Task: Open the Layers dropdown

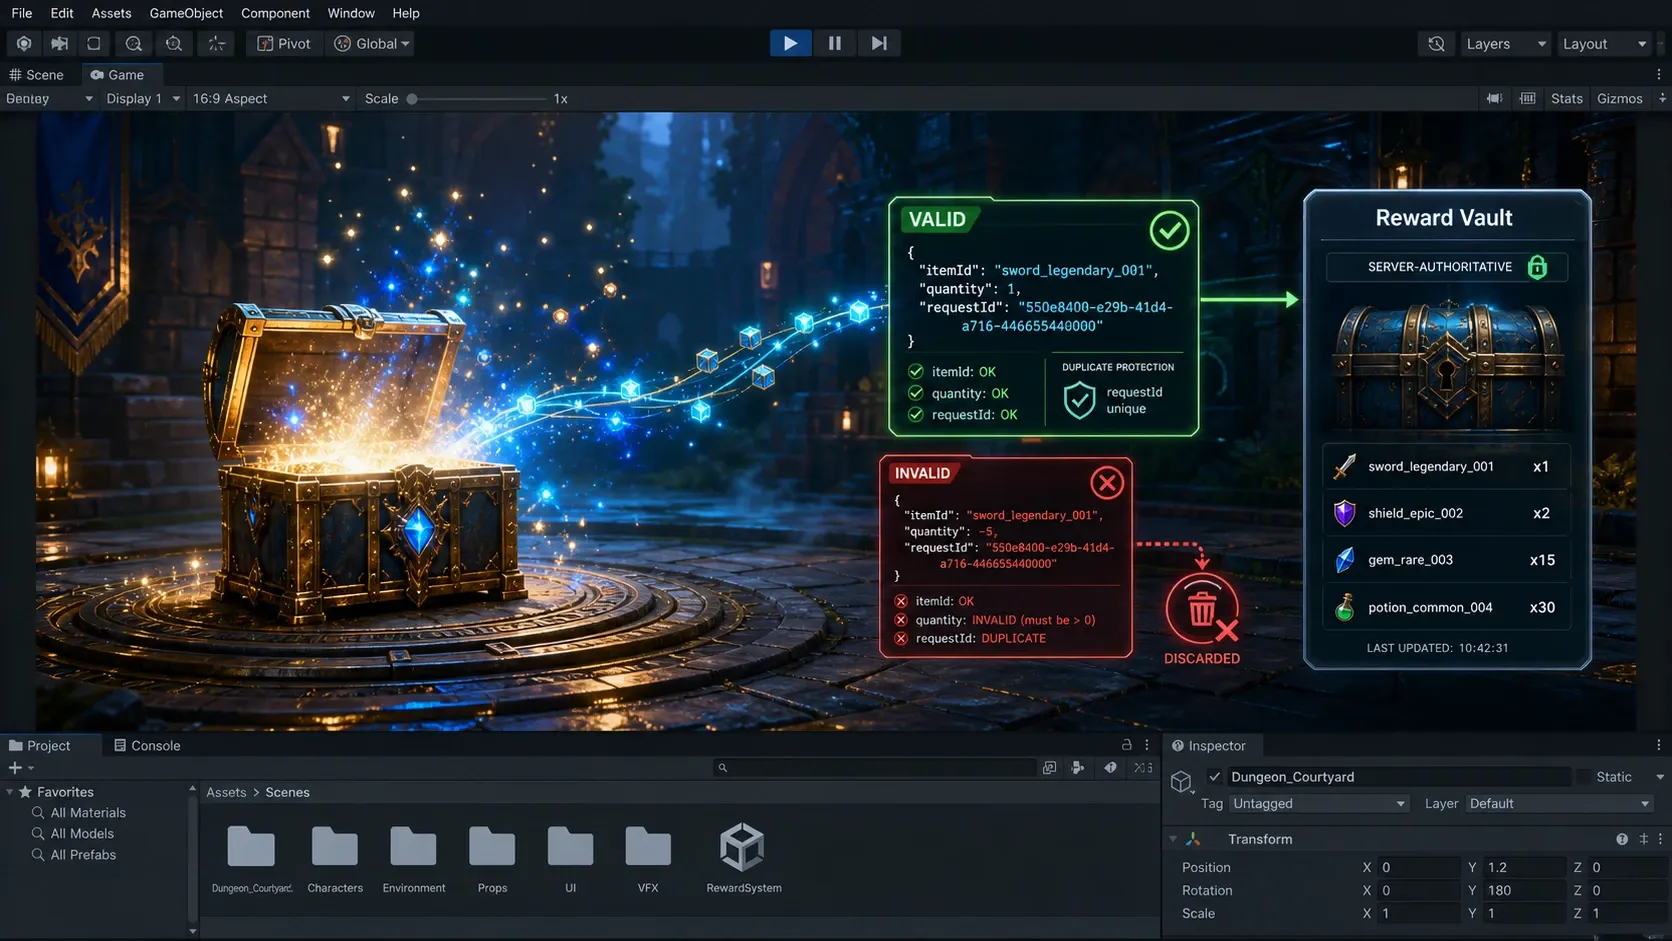Action: [x=1505, y=44]
